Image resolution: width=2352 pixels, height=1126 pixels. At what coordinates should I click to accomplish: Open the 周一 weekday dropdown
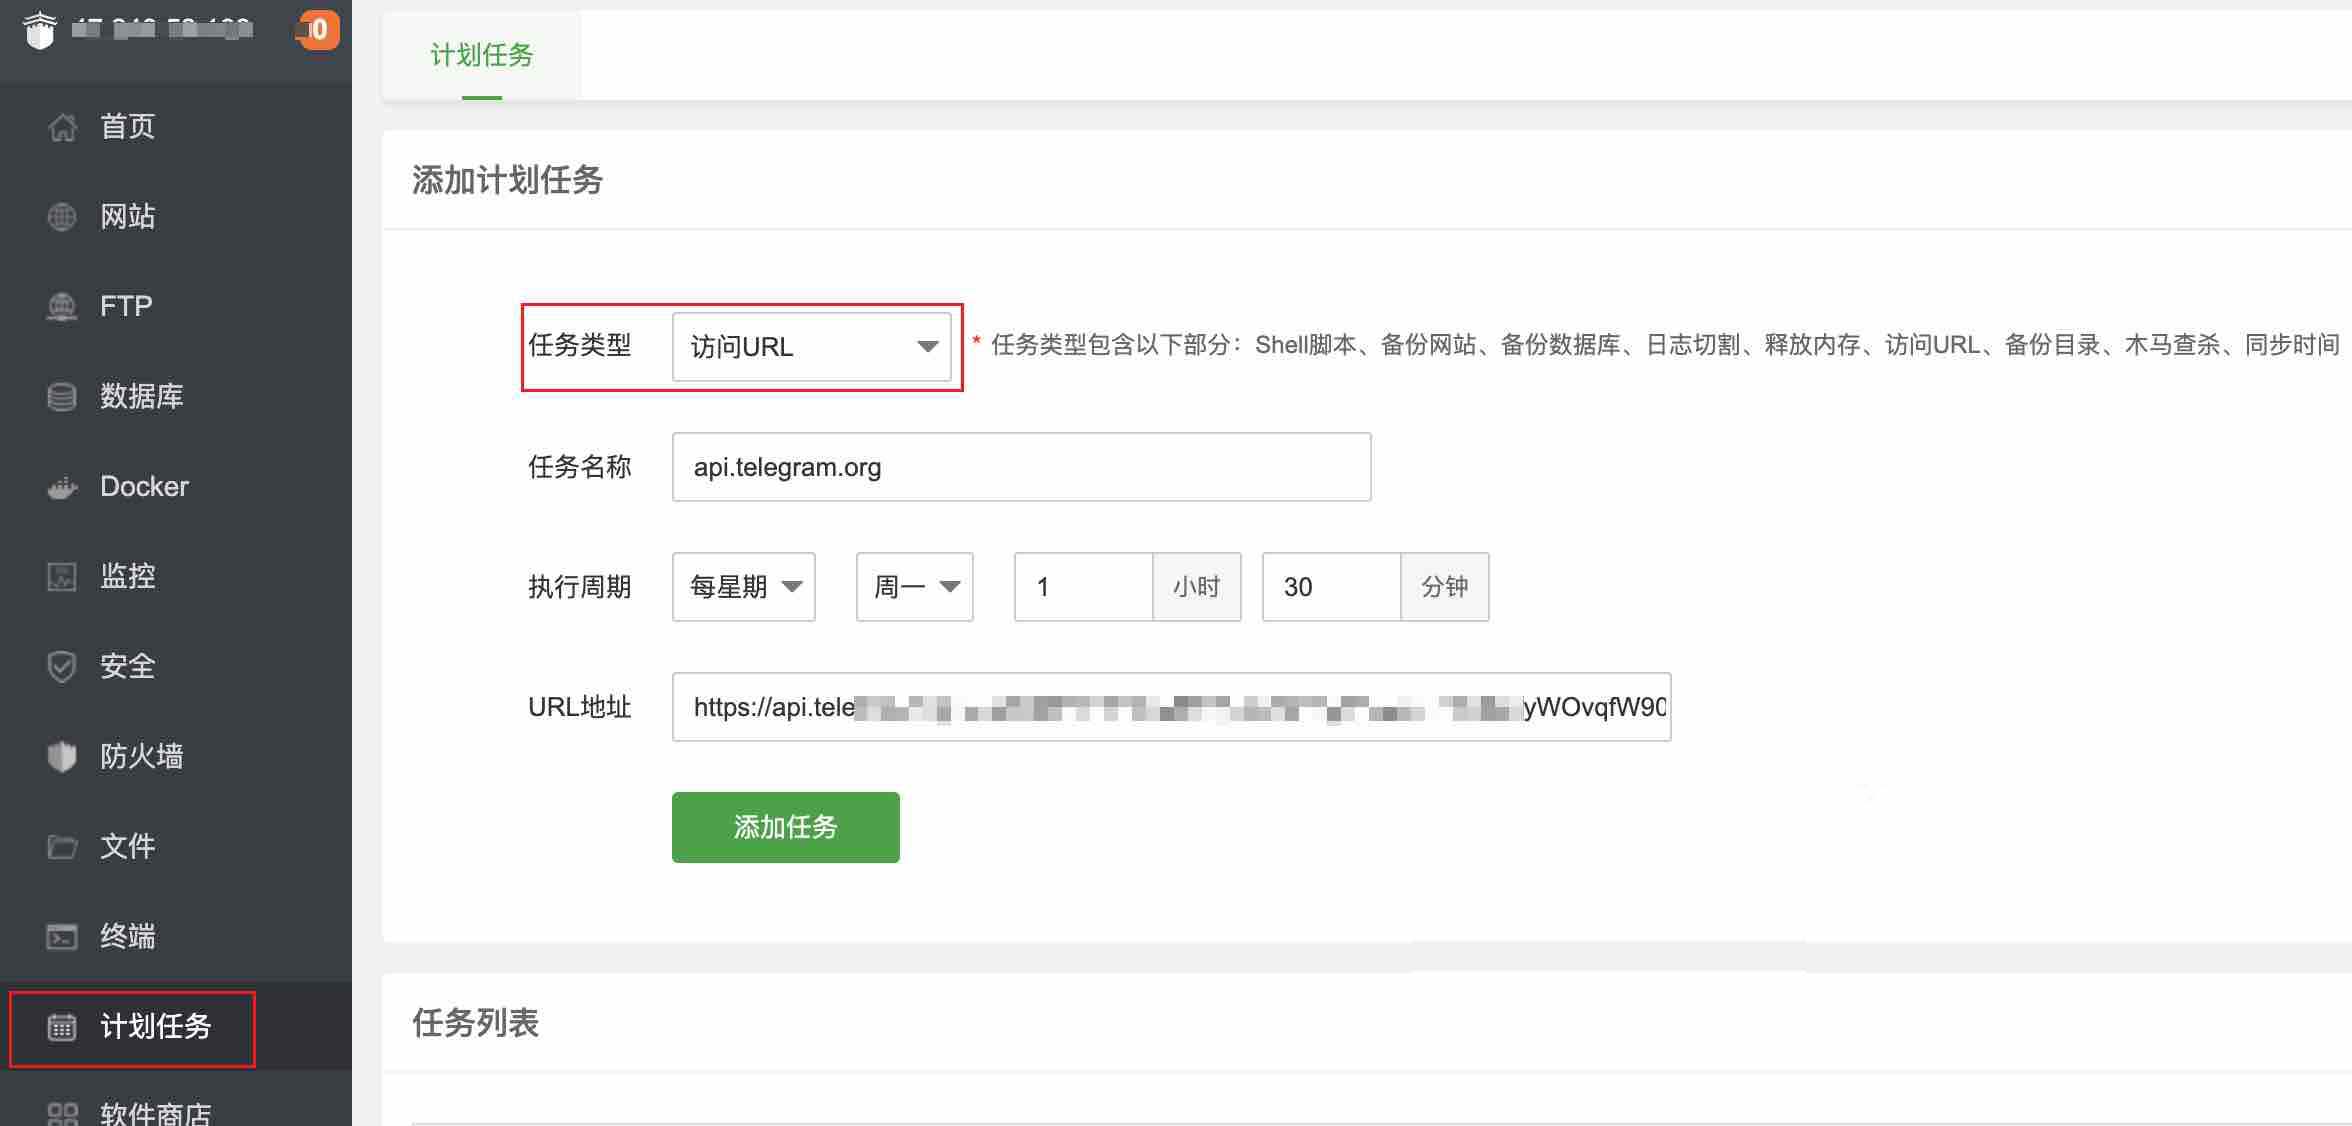[915, 587]
